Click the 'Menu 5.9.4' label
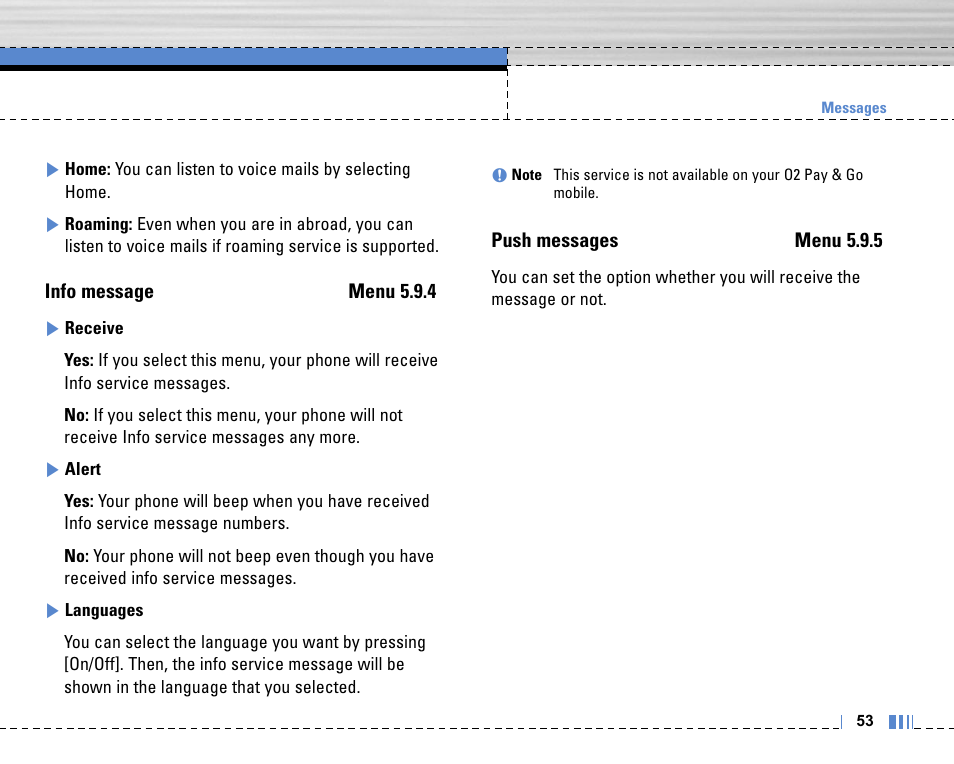Image resolution: width=954 pixels, height=764 pixels. (x=392, y=291)
